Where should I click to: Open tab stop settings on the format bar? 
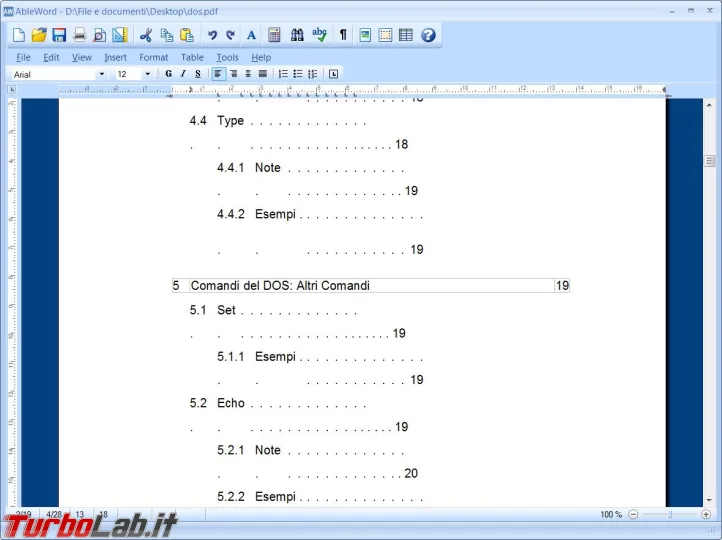[333, 74]
